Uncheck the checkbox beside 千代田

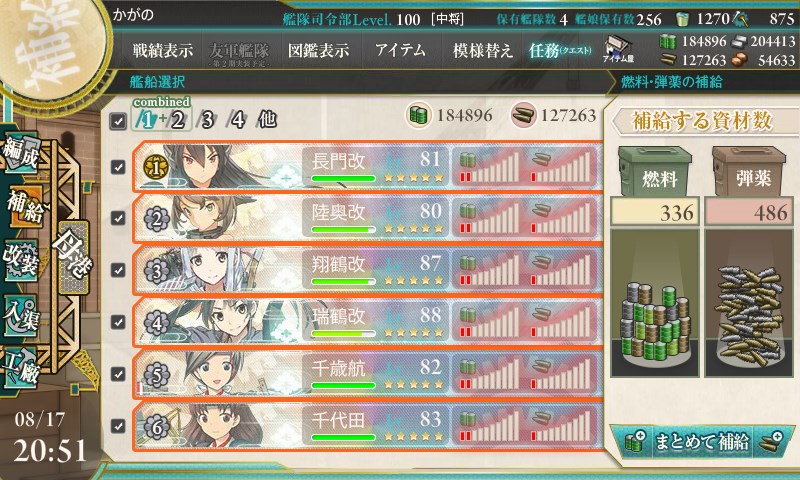click(x=118, y=425)
